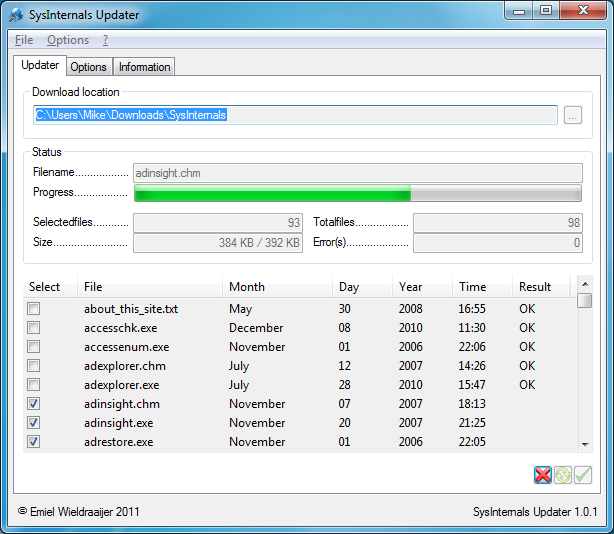Screen dimensions: 614x534
Task: Open the ? help menu
Action: coord(105,40)
